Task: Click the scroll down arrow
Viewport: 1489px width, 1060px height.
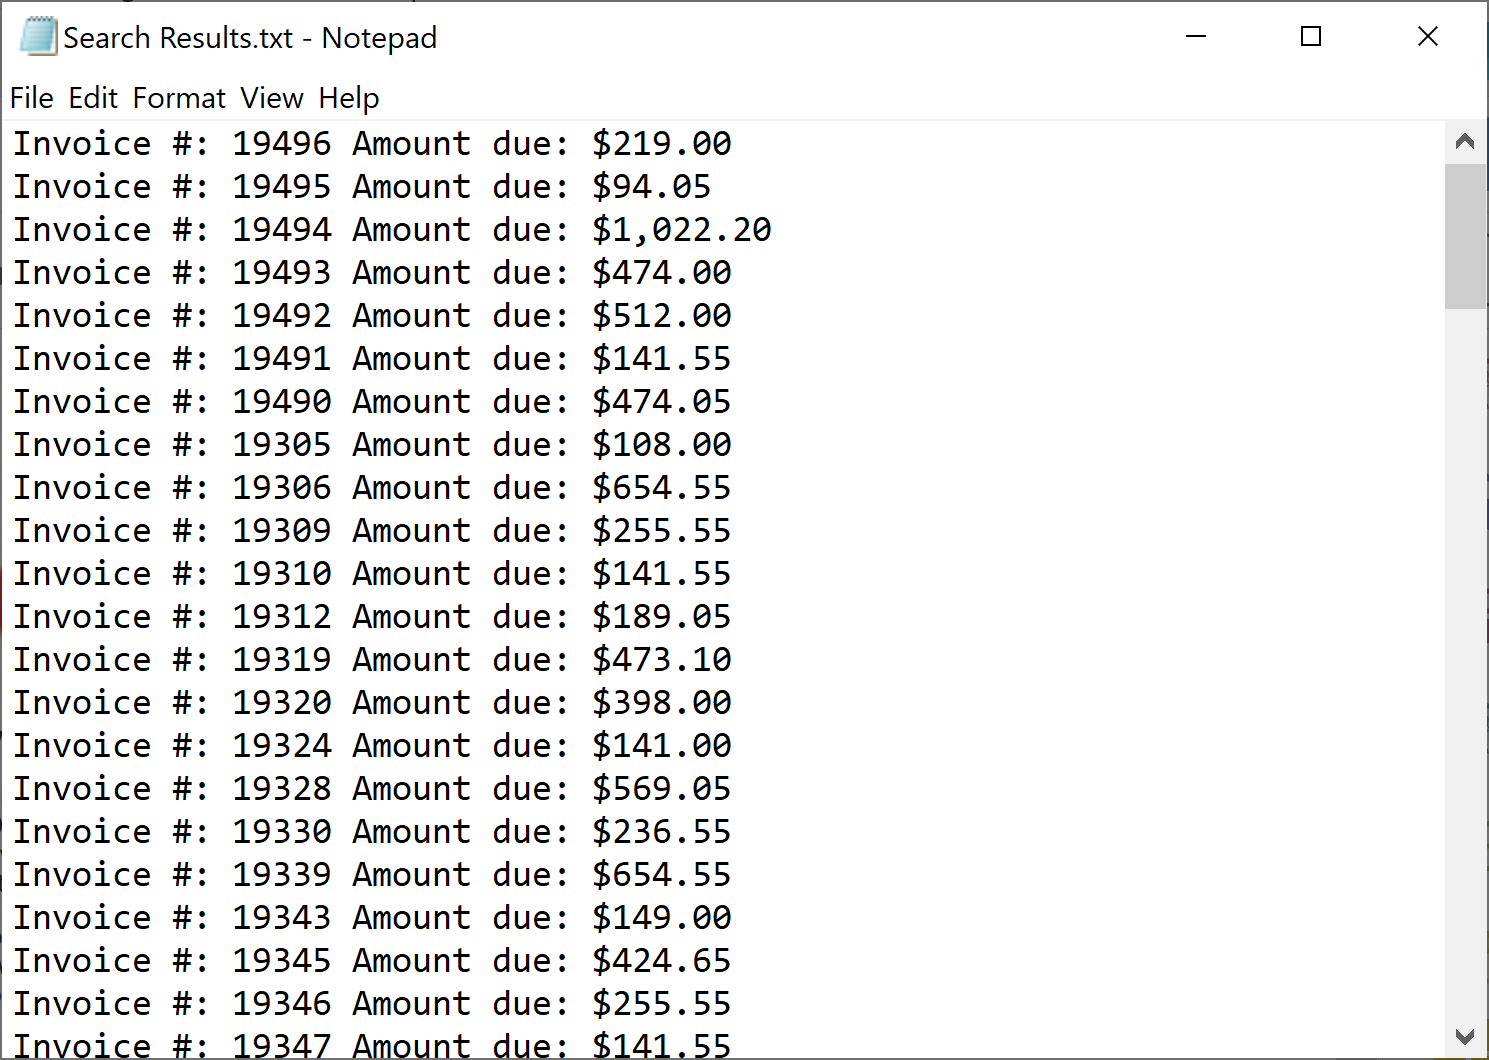Action: click(1465, 1037)
